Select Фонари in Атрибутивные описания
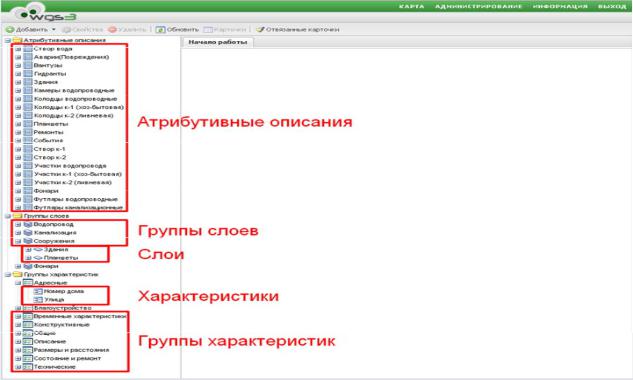 46,191
